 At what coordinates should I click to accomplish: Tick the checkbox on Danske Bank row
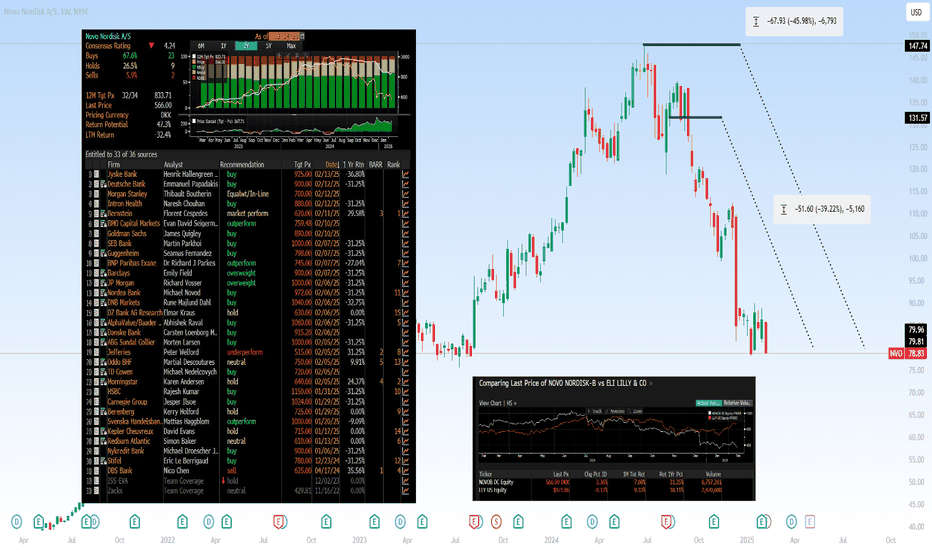96,332
